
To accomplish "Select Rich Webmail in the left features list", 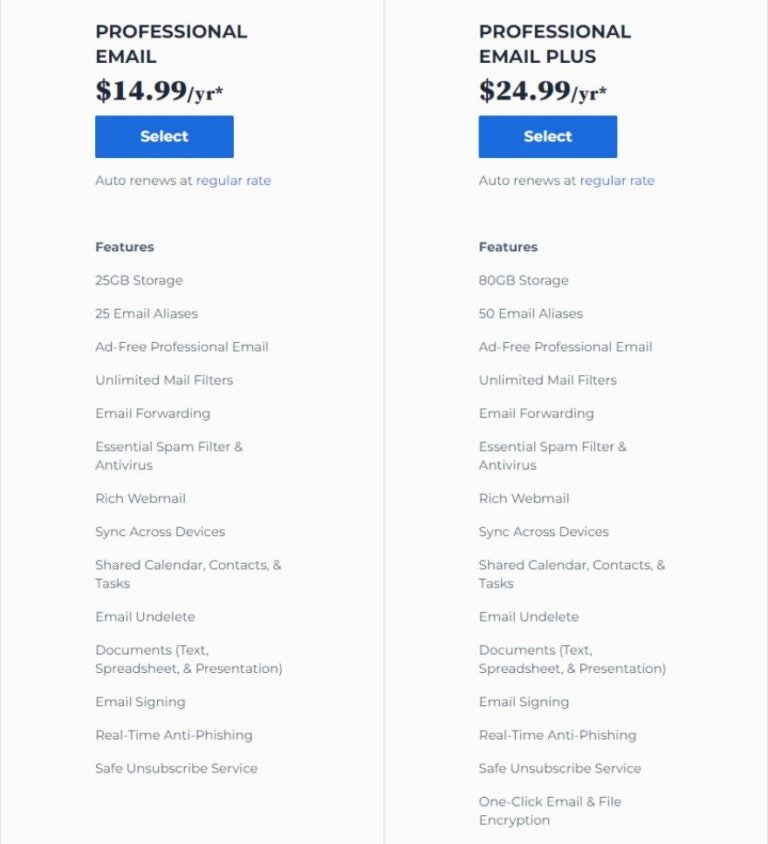I will pyautogui.click(x=139, y=498).
